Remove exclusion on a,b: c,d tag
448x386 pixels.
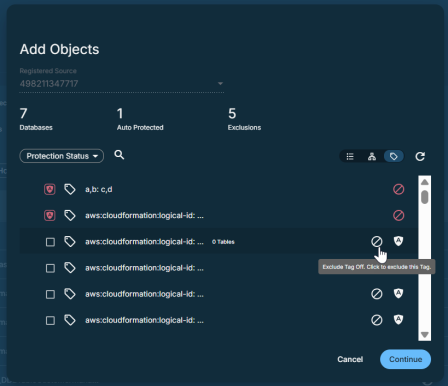coord(398,189)
